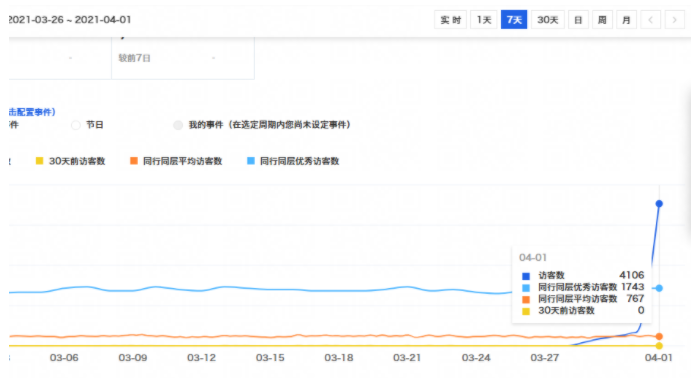Image resolution: width=691 pixels, height=378 pixels.
Task: Go to previous period arrow
Action: (650, 20)
